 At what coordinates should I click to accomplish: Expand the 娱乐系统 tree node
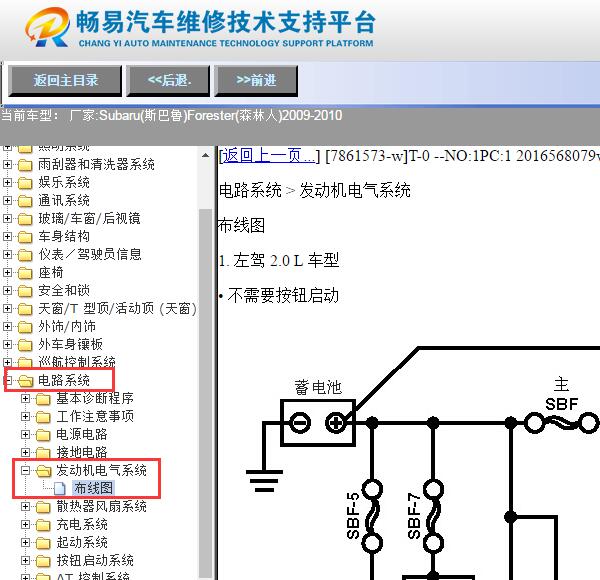pyautogui.click(x=7, y=182)
